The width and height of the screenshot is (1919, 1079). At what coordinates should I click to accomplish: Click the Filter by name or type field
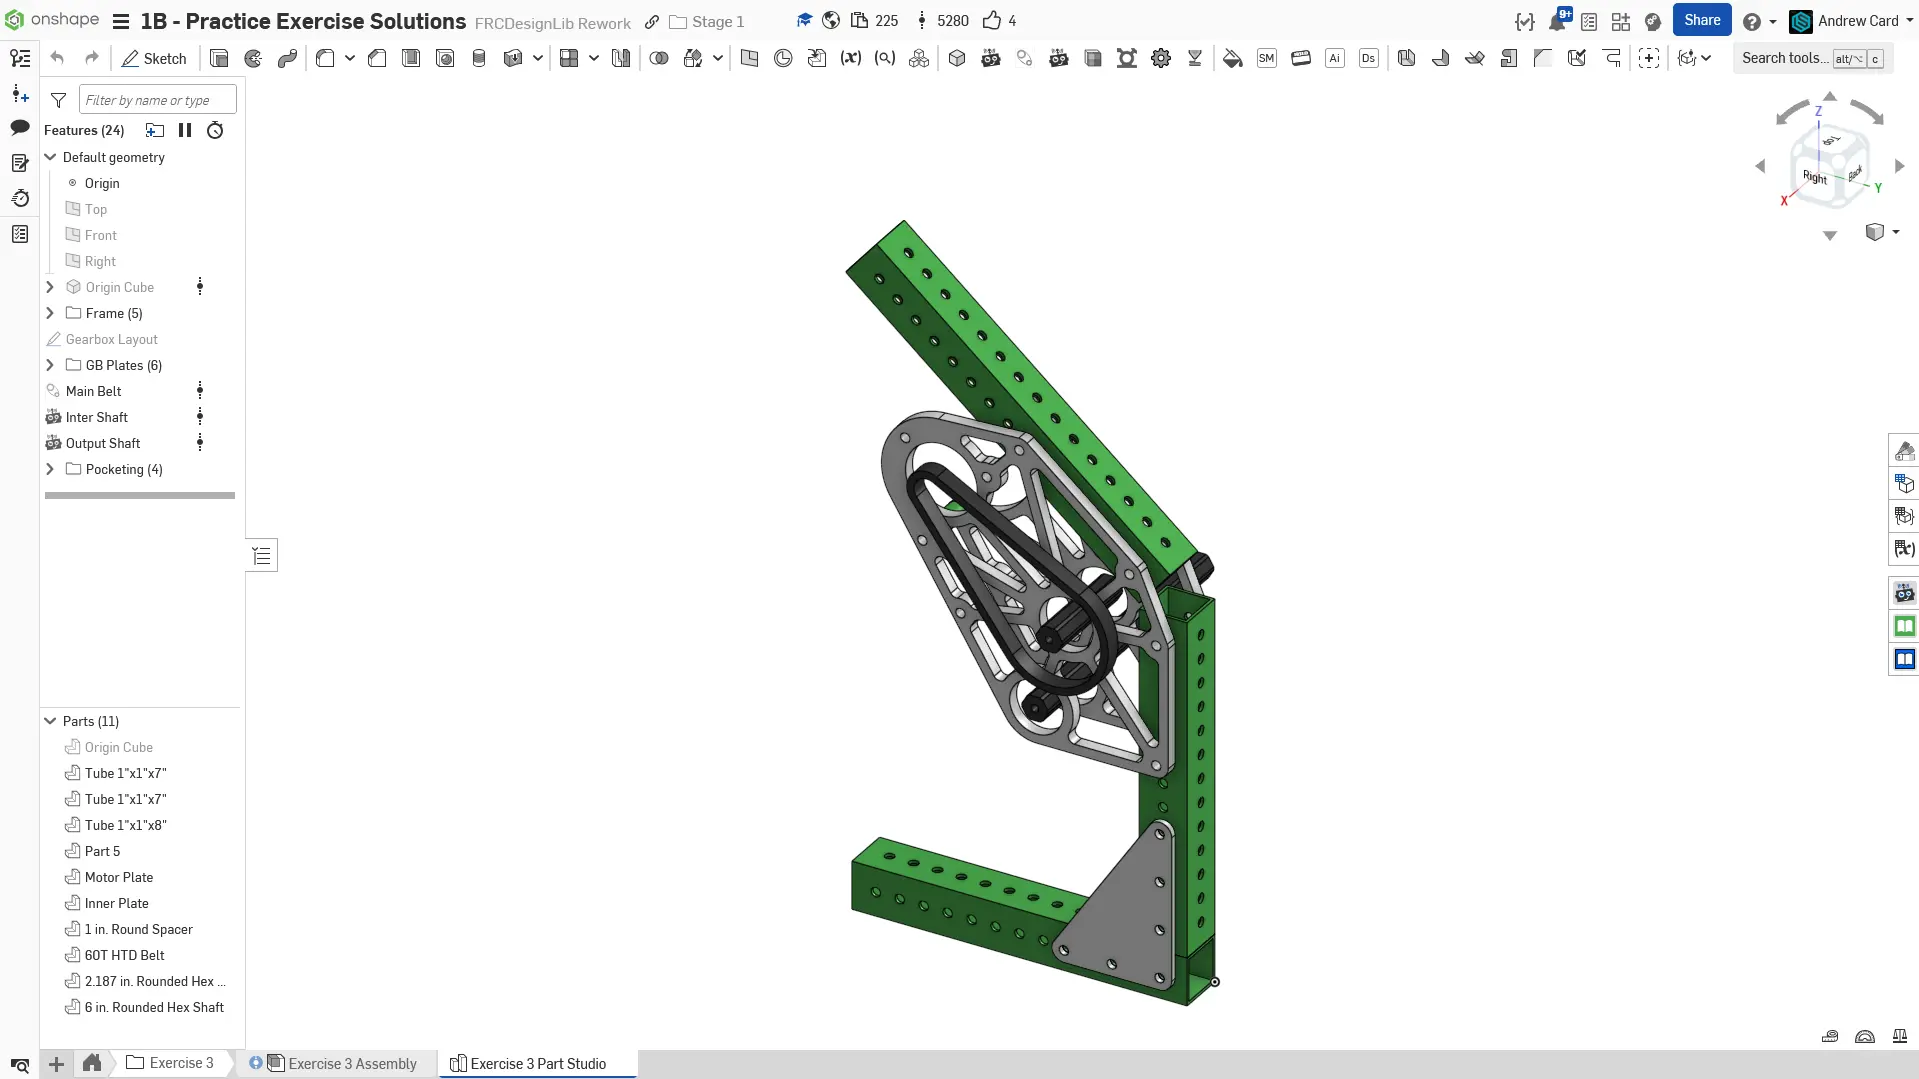coord(157,100)
